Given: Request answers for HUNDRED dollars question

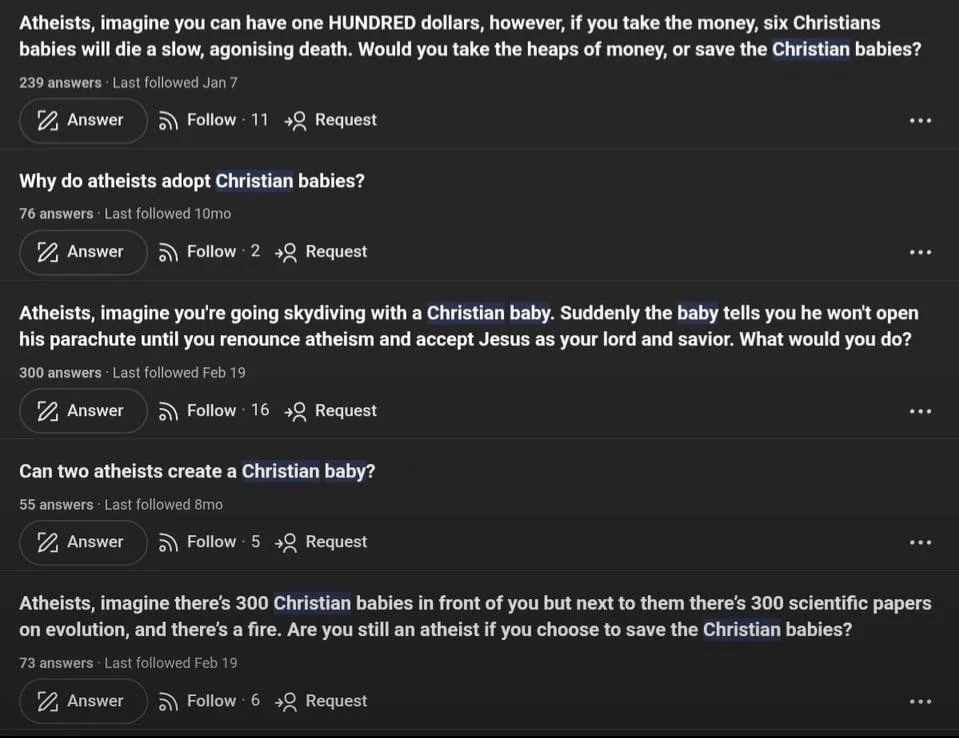Looking at the screenshot, I should click(331, 120).
